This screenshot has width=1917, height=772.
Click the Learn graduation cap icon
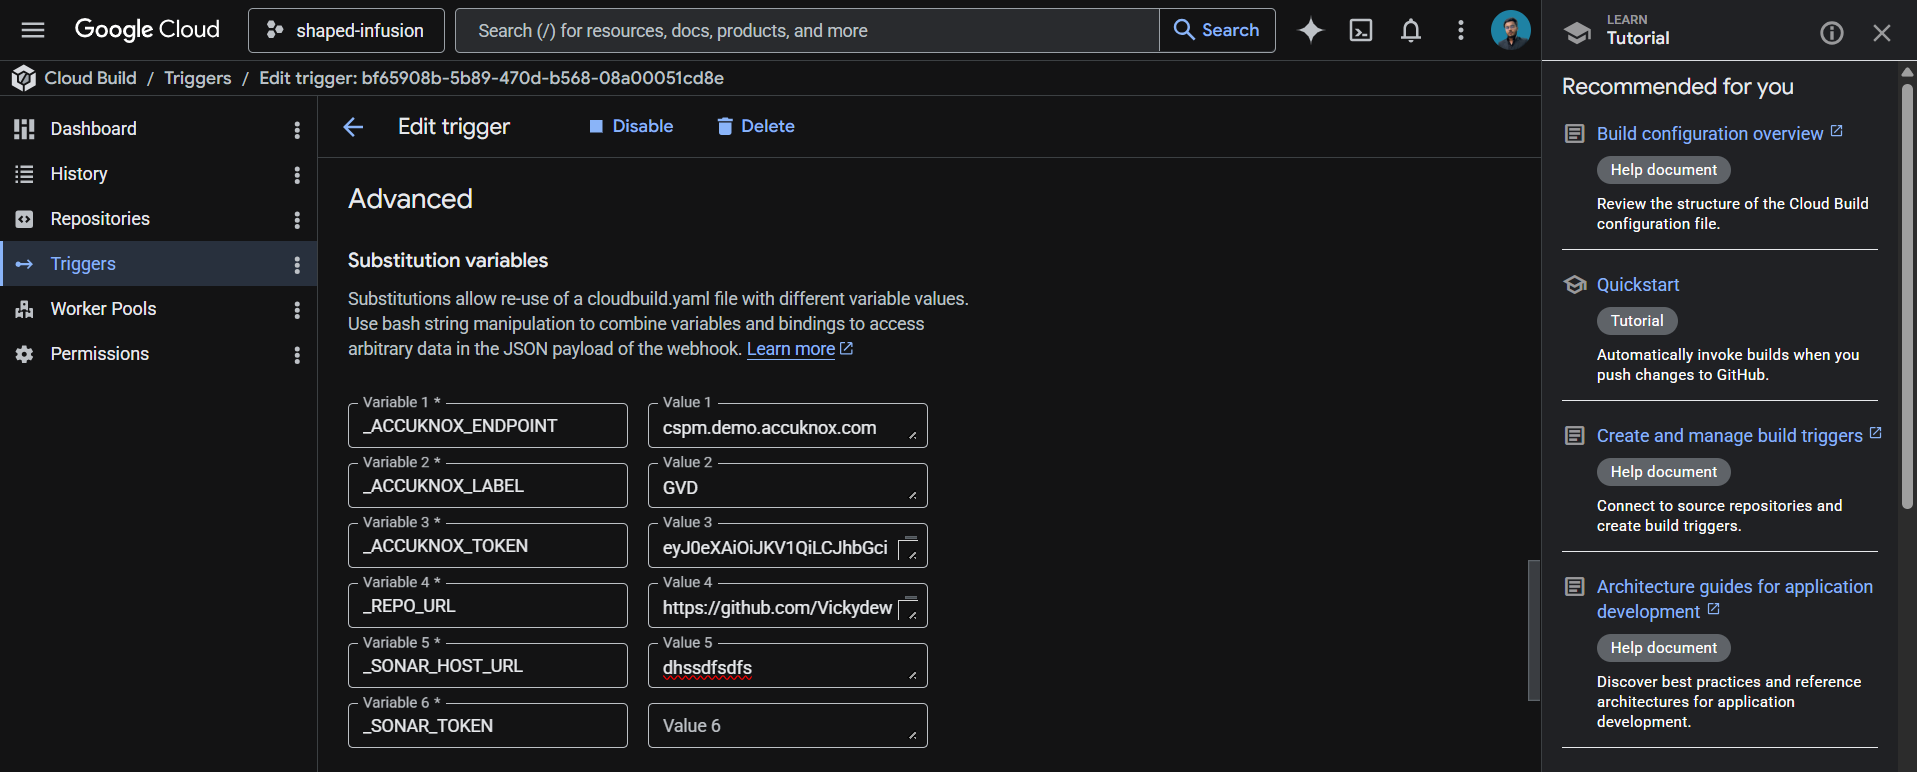point(1578,32)
